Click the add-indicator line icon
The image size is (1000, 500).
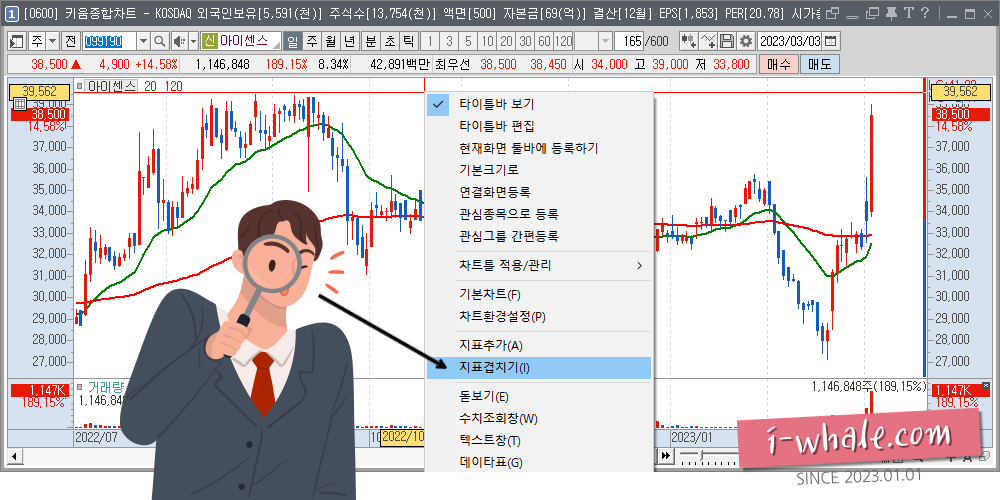708,42
